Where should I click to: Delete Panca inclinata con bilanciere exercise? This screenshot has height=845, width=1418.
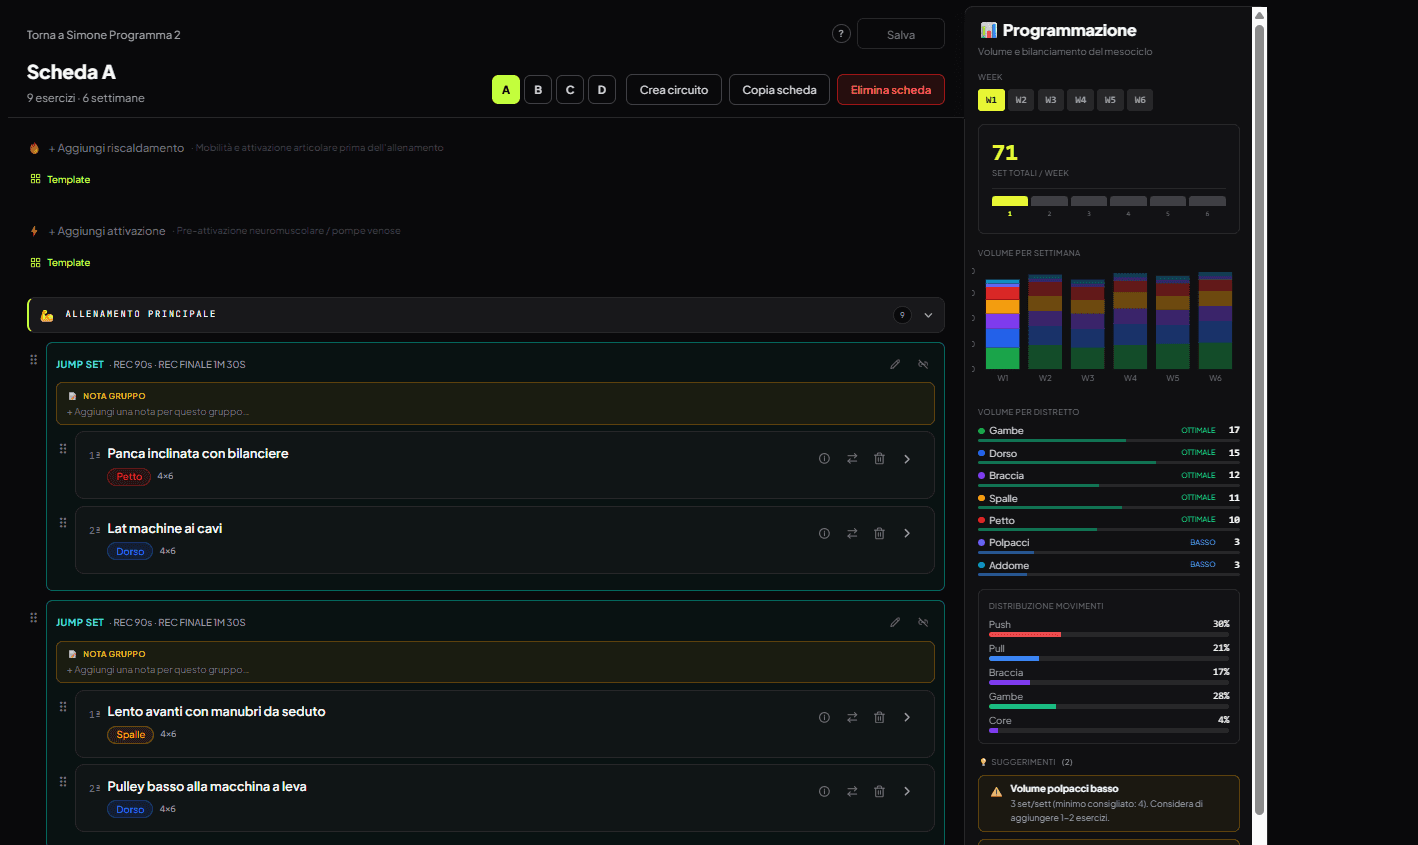(879, 459)
